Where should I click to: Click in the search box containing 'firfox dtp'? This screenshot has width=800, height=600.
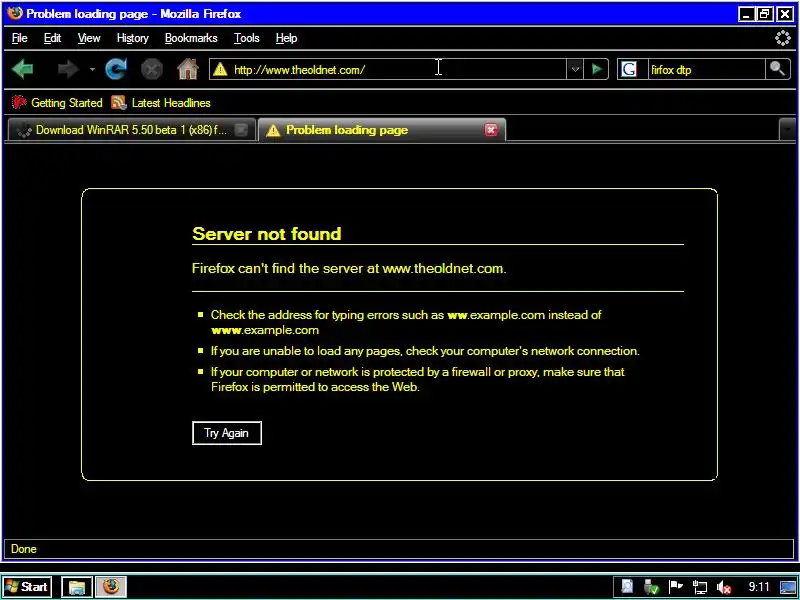tap(707, 69)
